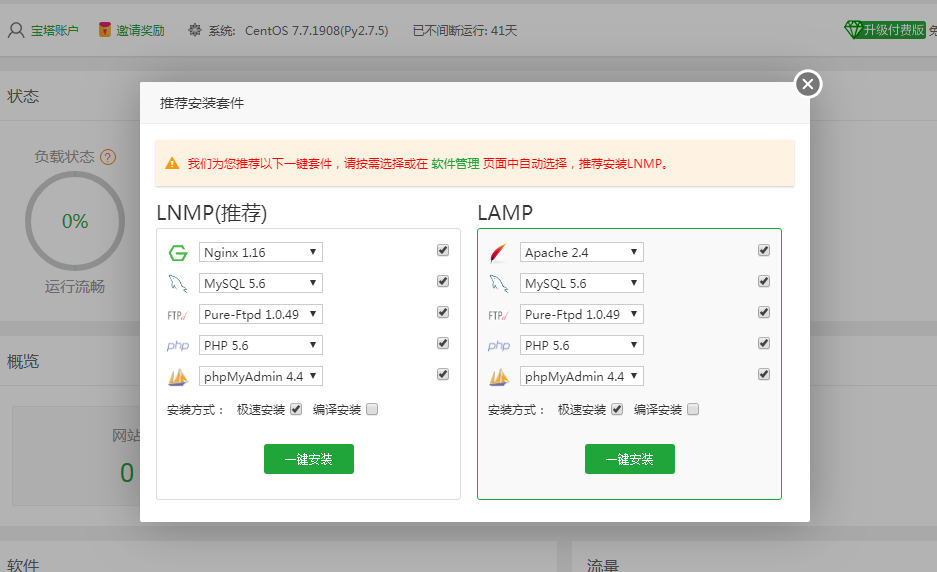
Task: Click the LAMP 一键安装 button
Action: (x=630, y=459)
